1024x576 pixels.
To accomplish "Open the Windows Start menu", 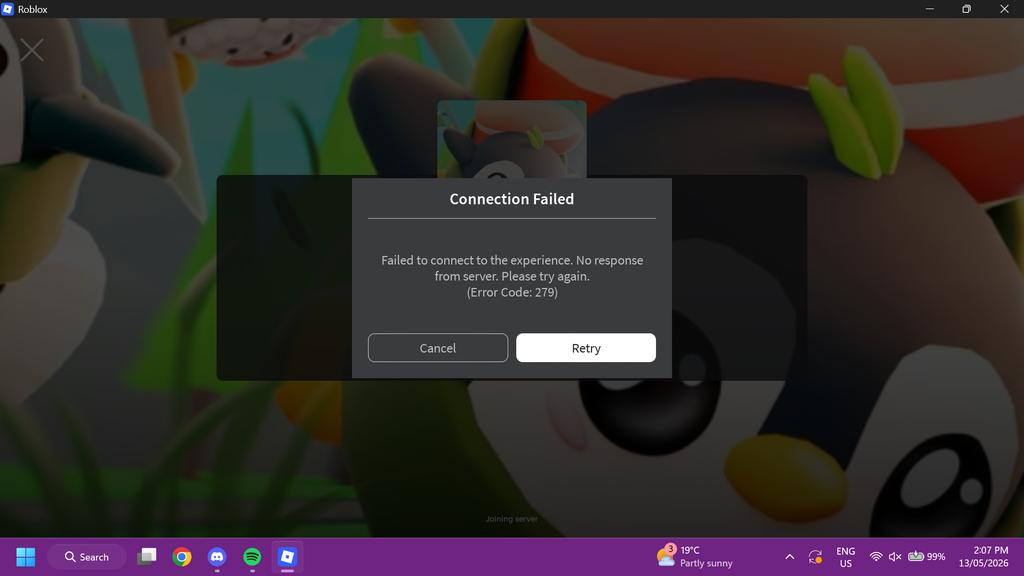I will [x=25, y=557].
